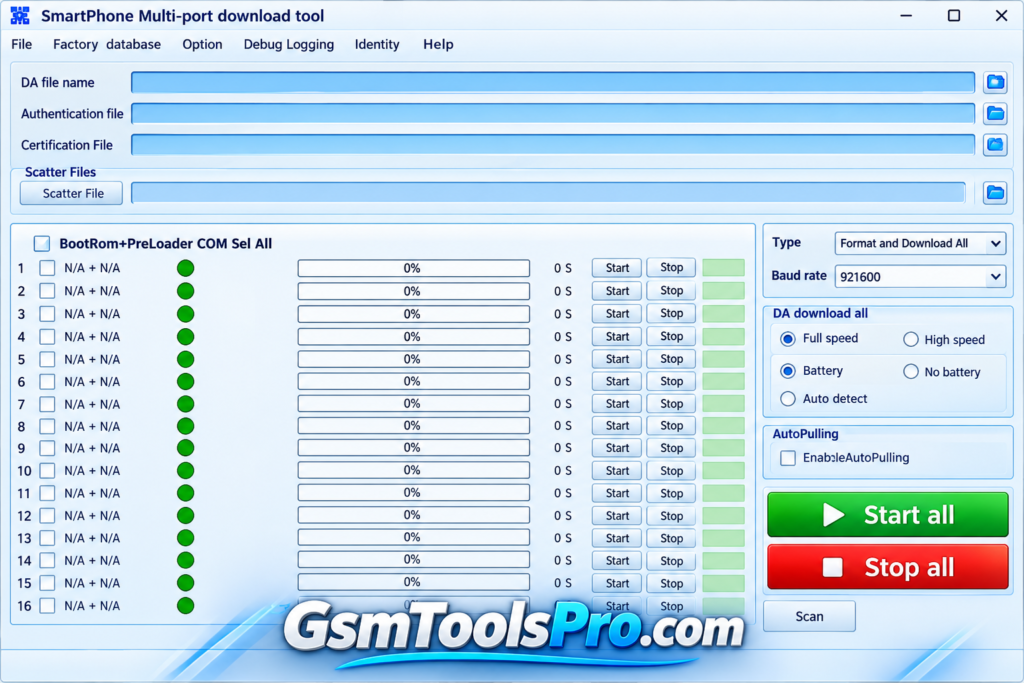Open the File menu
The image size is (1024, 683).
(22, 44)
